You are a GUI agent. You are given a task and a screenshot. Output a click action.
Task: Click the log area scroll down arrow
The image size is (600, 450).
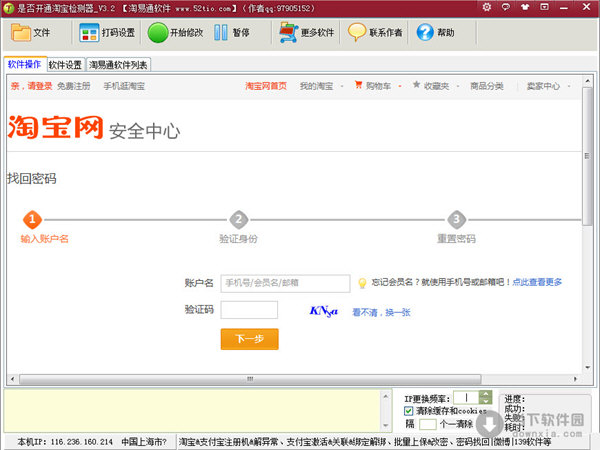click(386, 426)
